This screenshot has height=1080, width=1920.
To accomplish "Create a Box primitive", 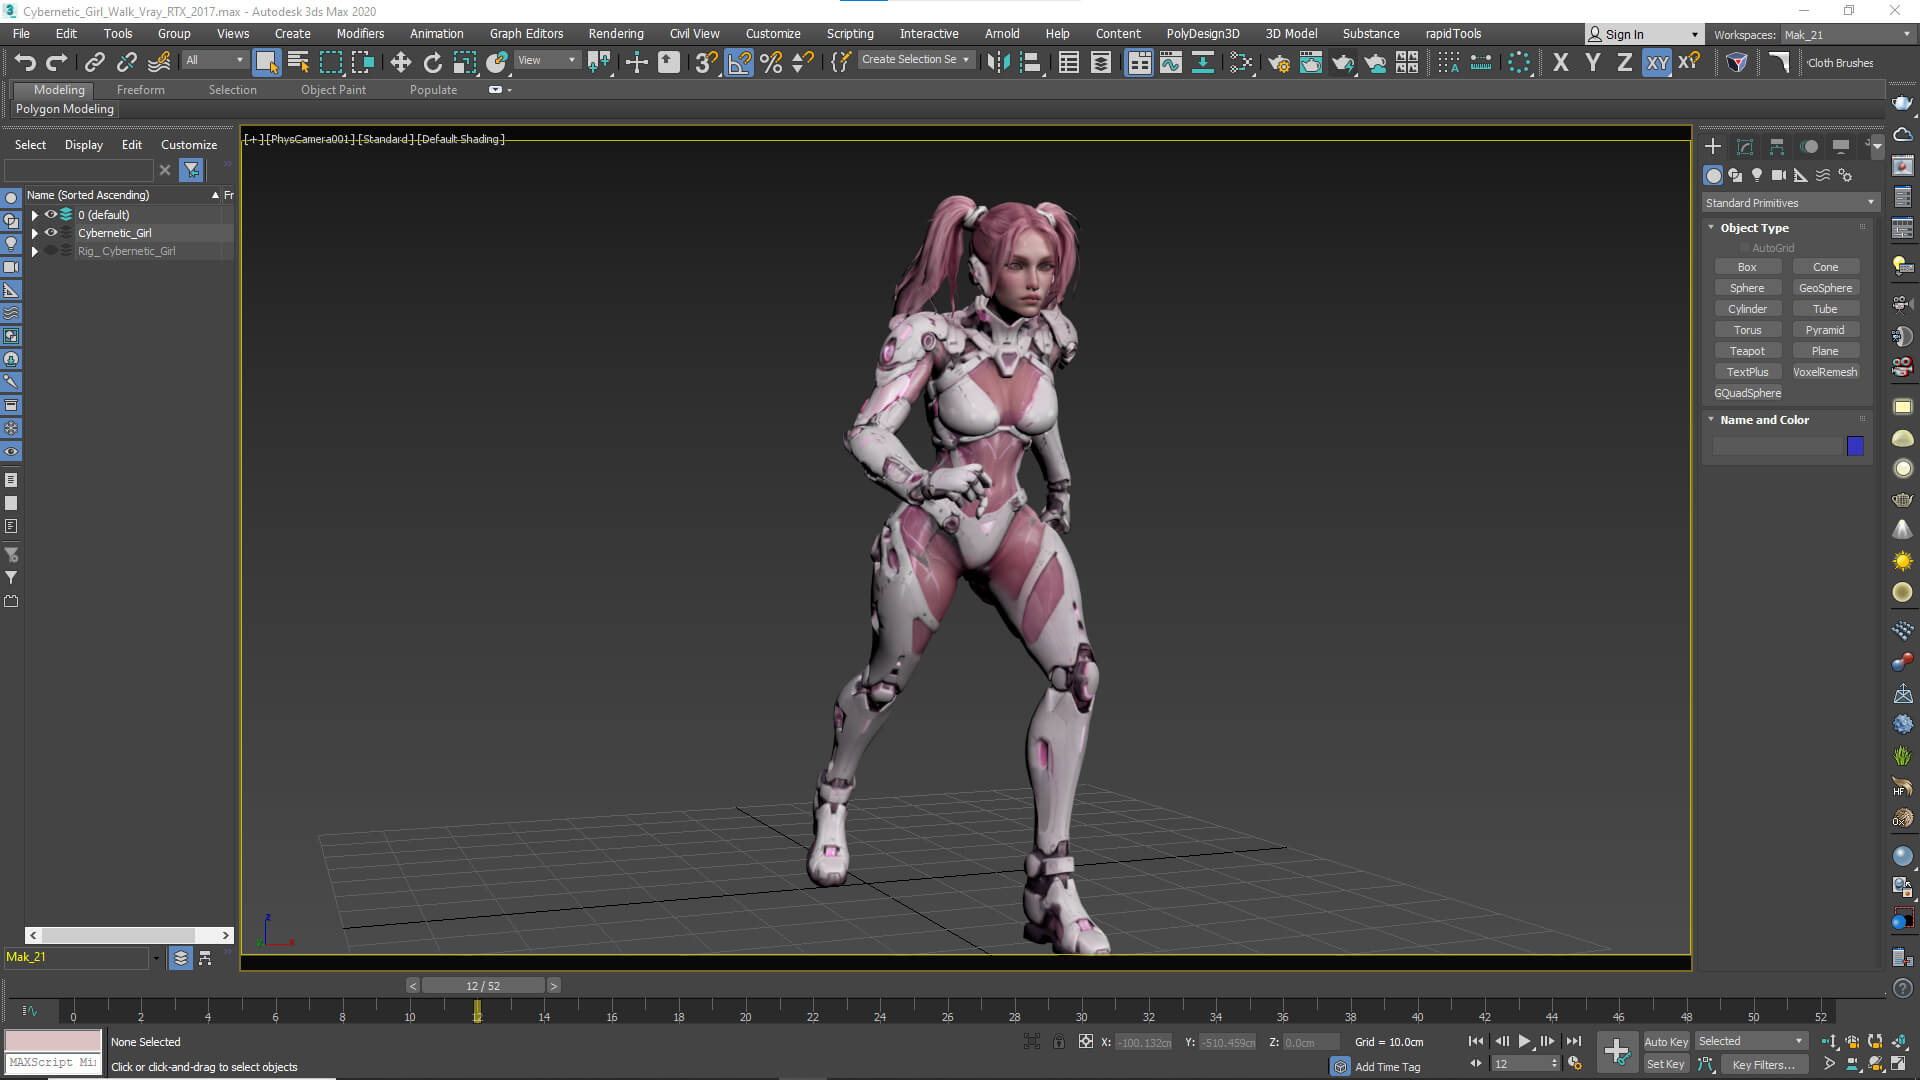I will click(x=1747, y=267).
